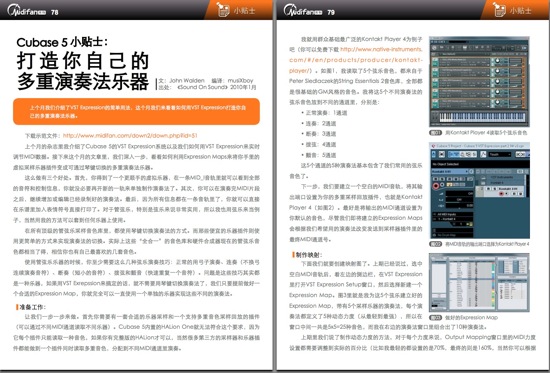Click the Midifan logo on page 79
This screenshot has width=550, height=373.
pos(303,11)
